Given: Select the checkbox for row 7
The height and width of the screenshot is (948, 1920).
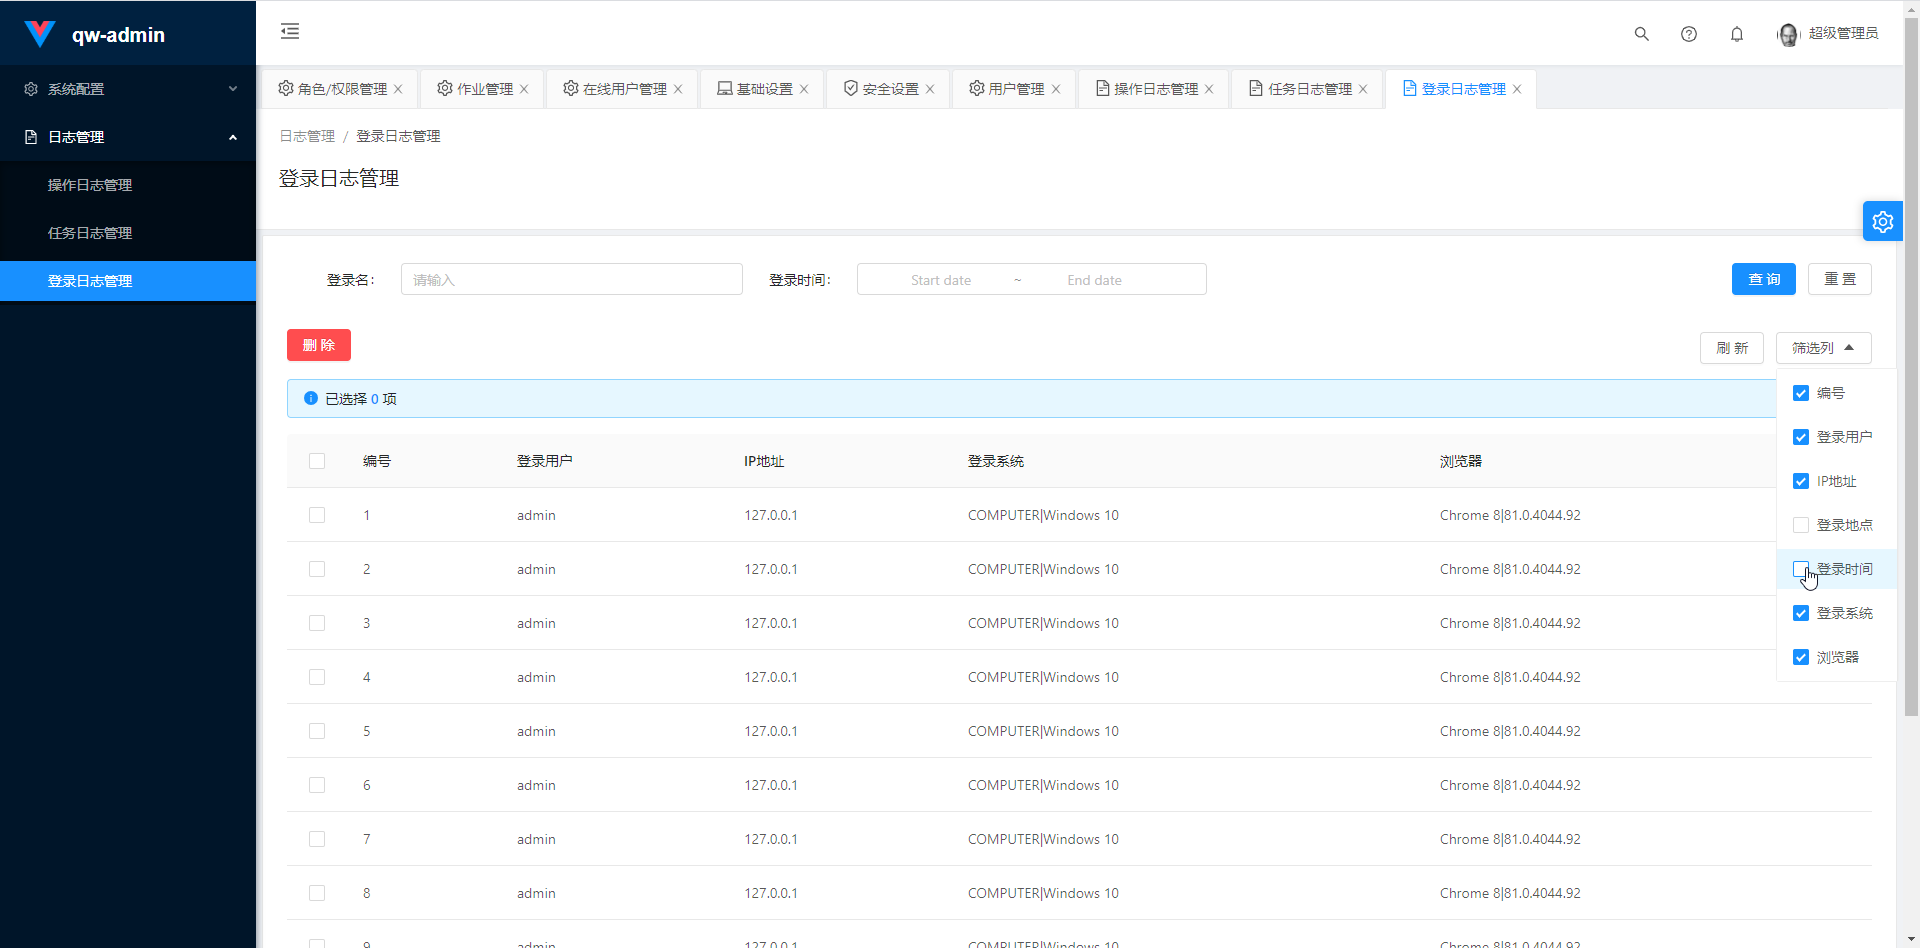Looking at the screenshot, I should click(x=317, y=839).
